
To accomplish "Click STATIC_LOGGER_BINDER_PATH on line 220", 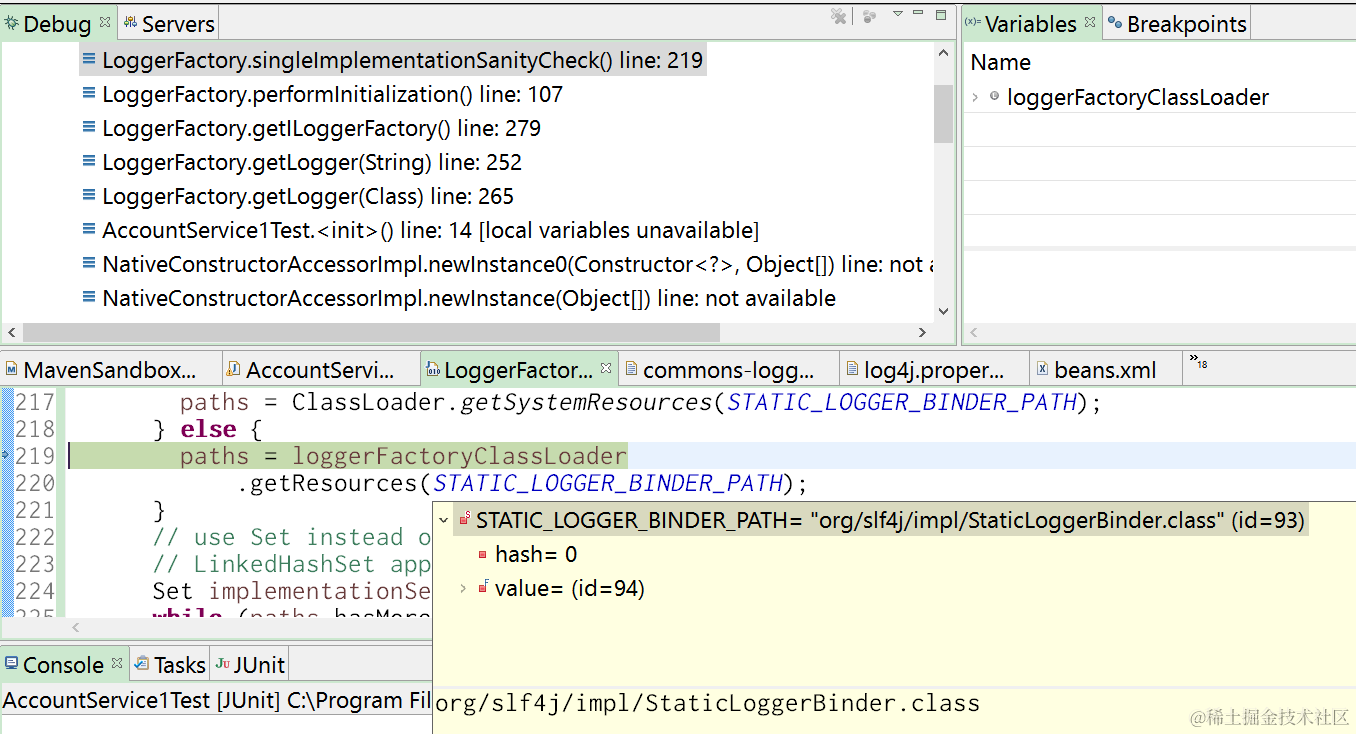I will click(608, 483).
